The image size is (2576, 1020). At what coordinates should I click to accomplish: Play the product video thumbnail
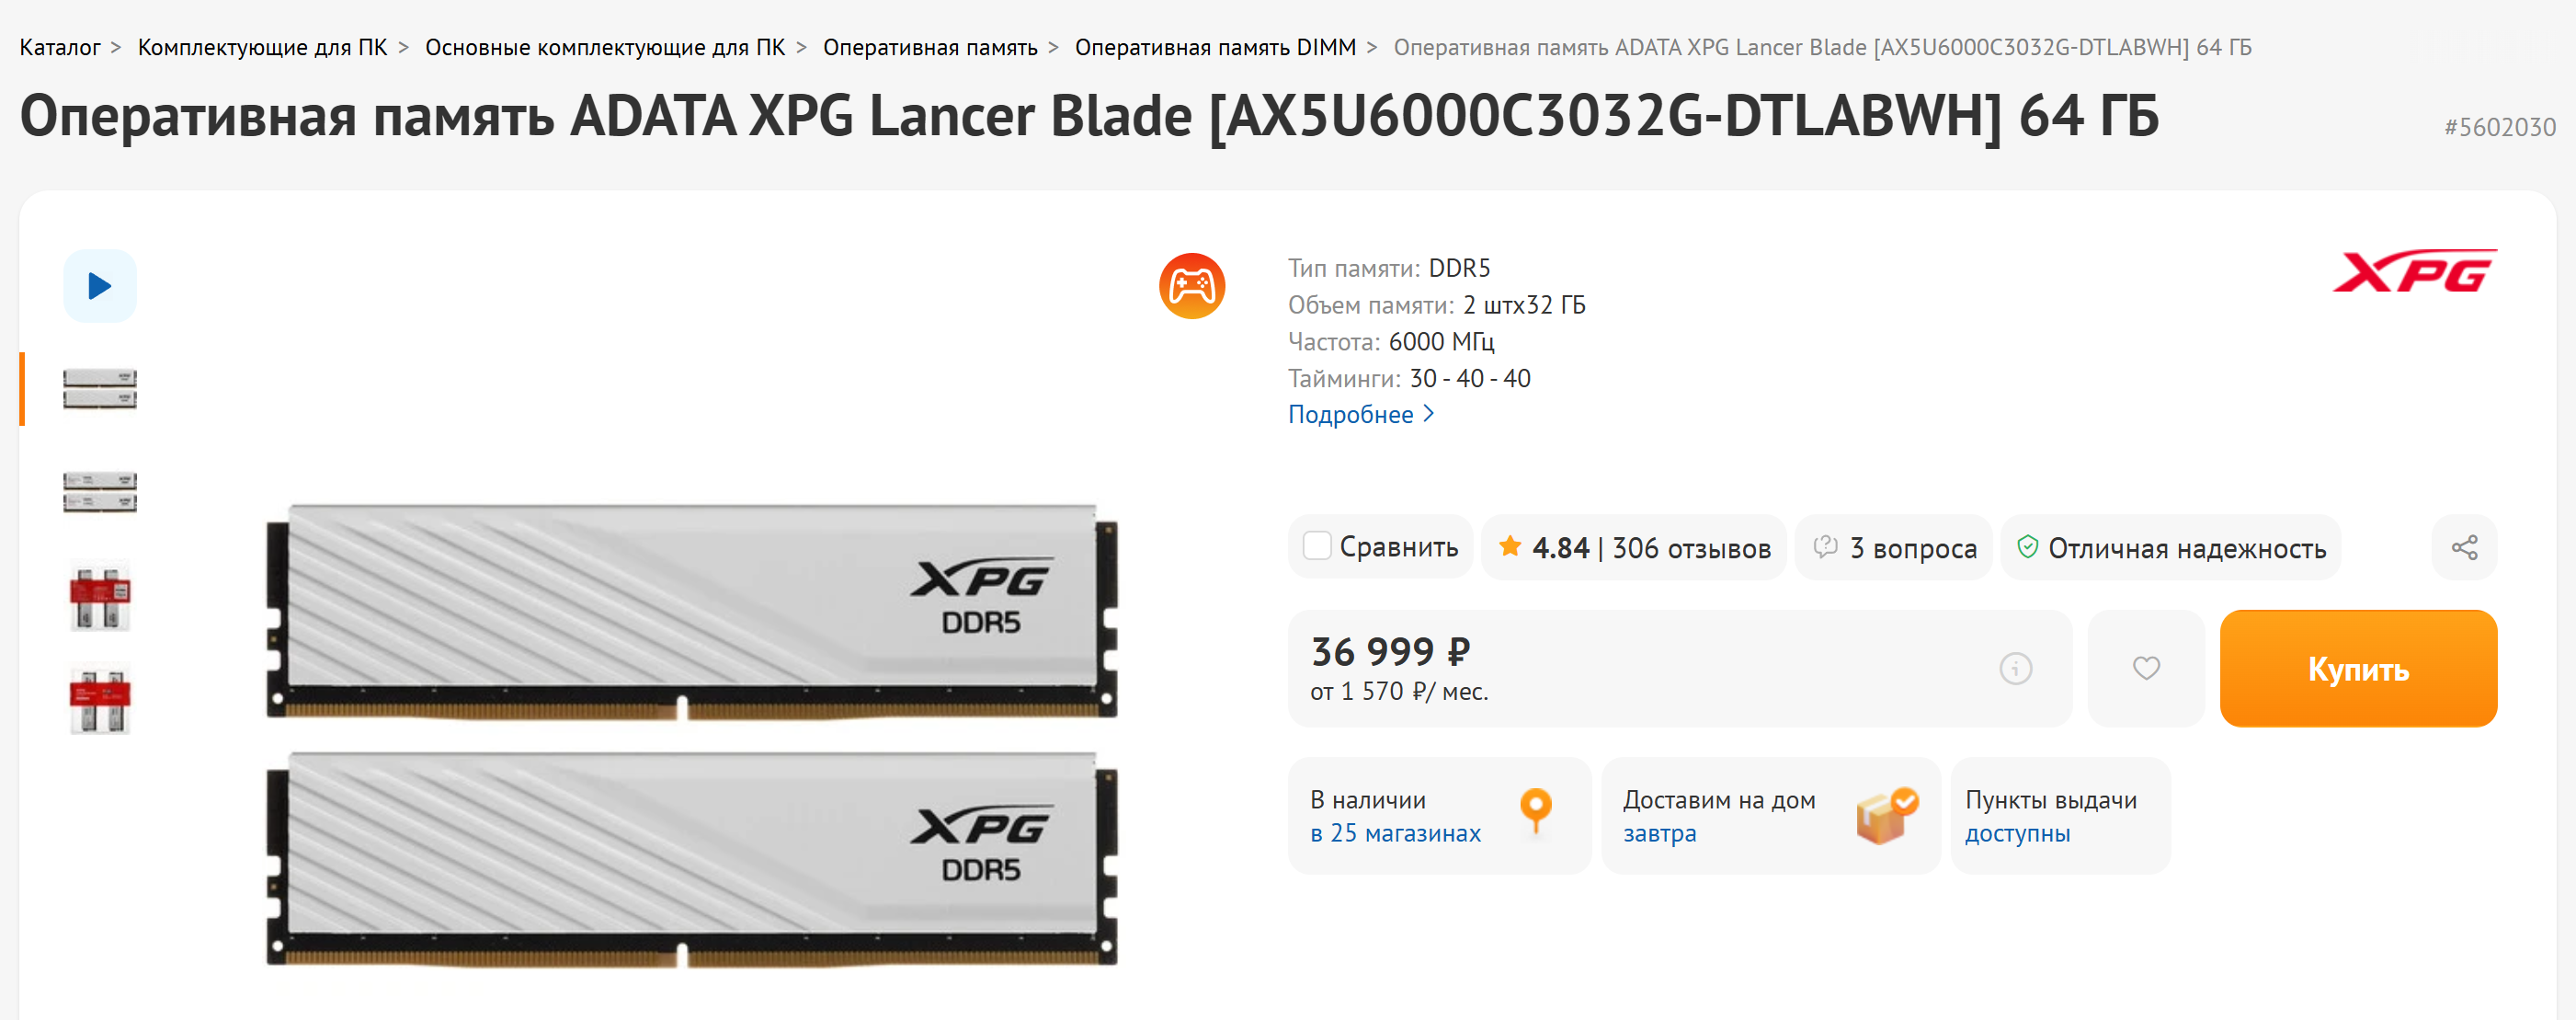tap(100, 286)
